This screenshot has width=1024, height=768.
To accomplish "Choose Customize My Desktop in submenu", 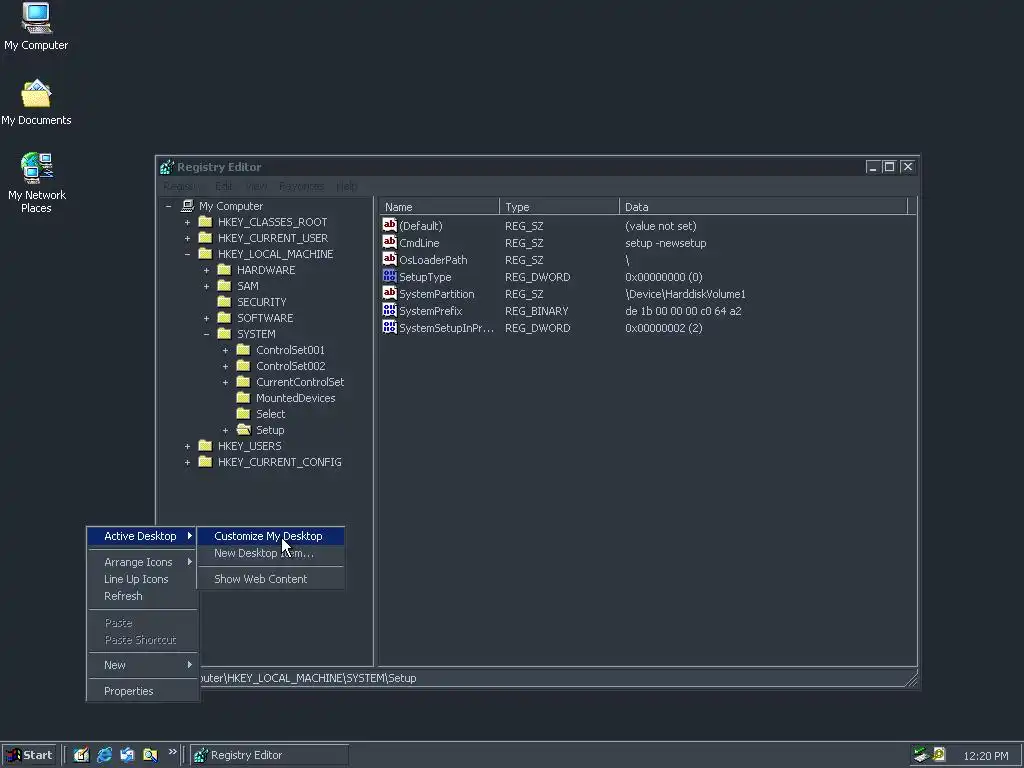I will pyautogui.click(x=270, y=536).
